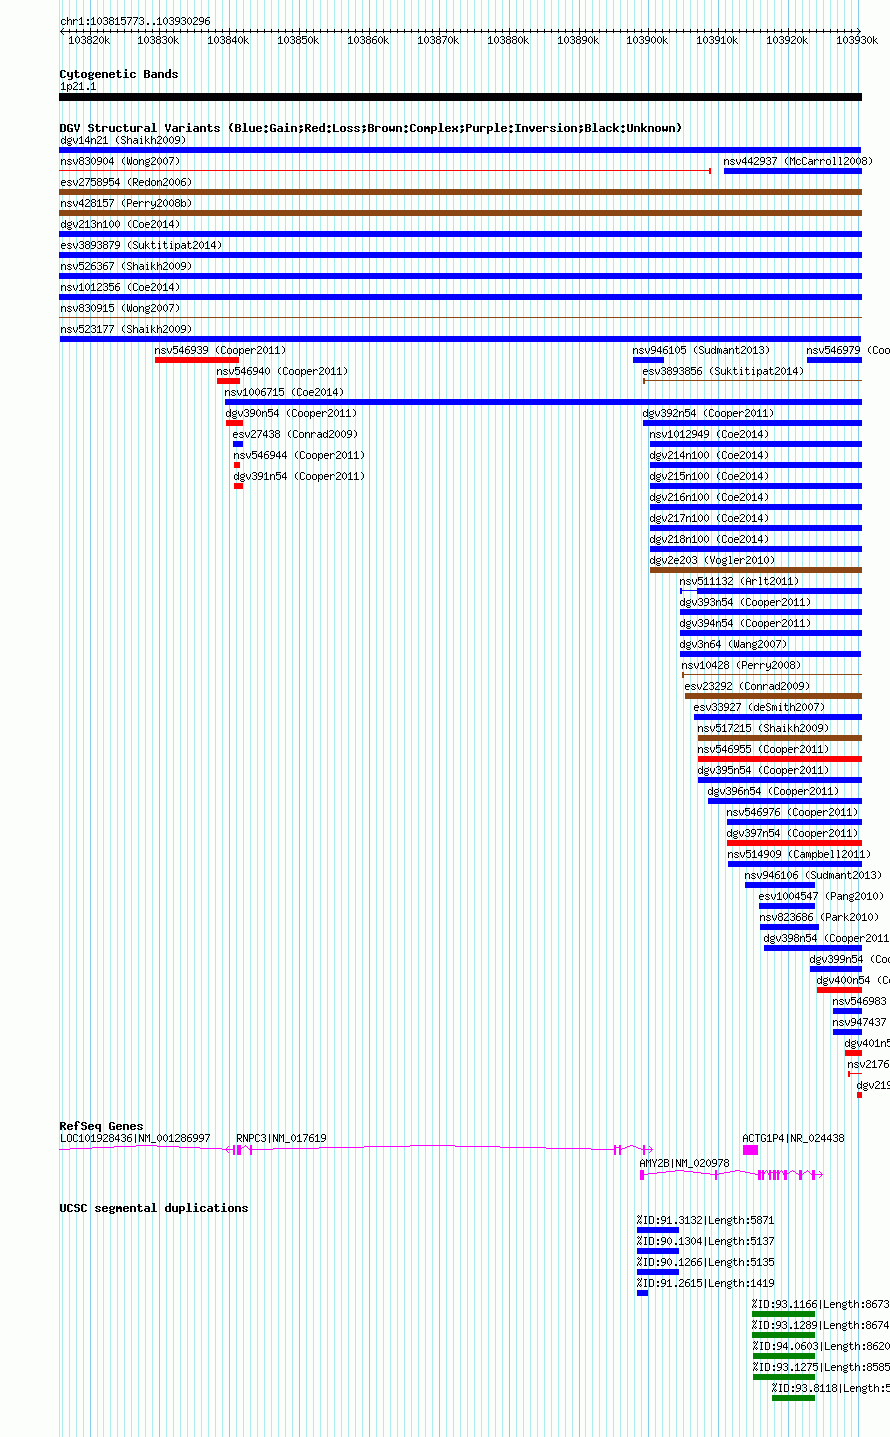Click the UCSC segmental duplications track heading
Image resolution: width=890 pixels, height=1437 pixels.
[154, 1208]
